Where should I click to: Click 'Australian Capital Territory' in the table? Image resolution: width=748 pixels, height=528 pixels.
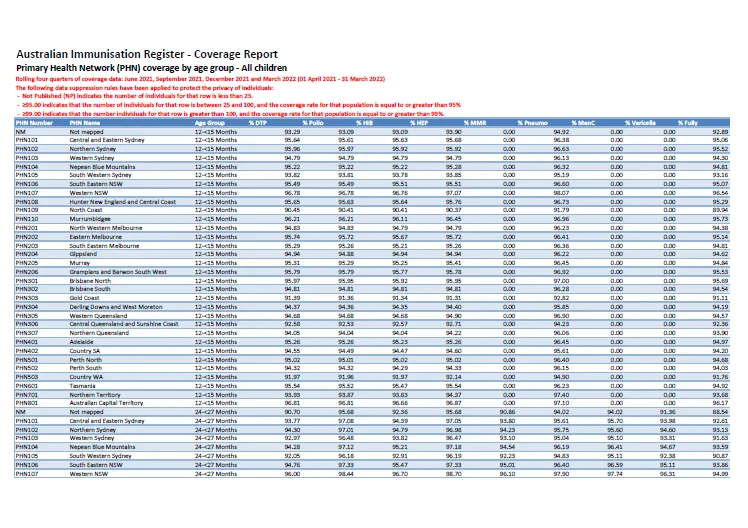tap(106, 403)
